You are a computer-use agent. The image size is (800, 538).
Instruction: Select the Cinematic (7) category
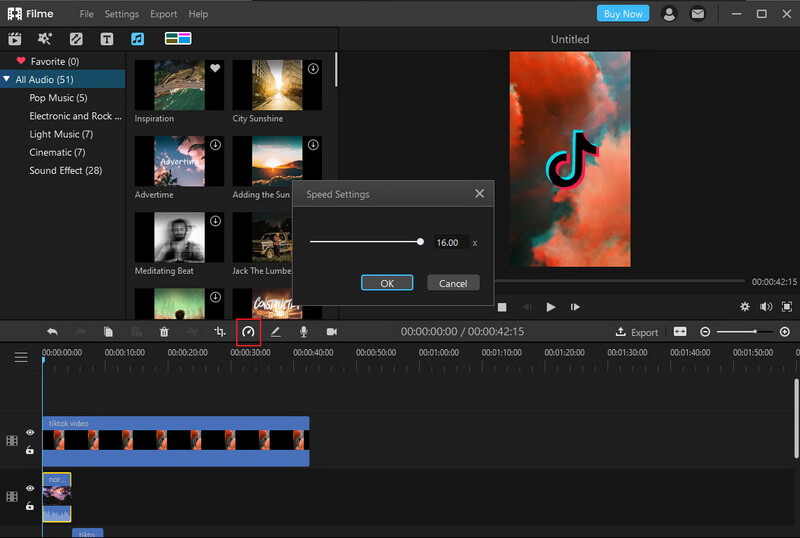tap(57, 152)
